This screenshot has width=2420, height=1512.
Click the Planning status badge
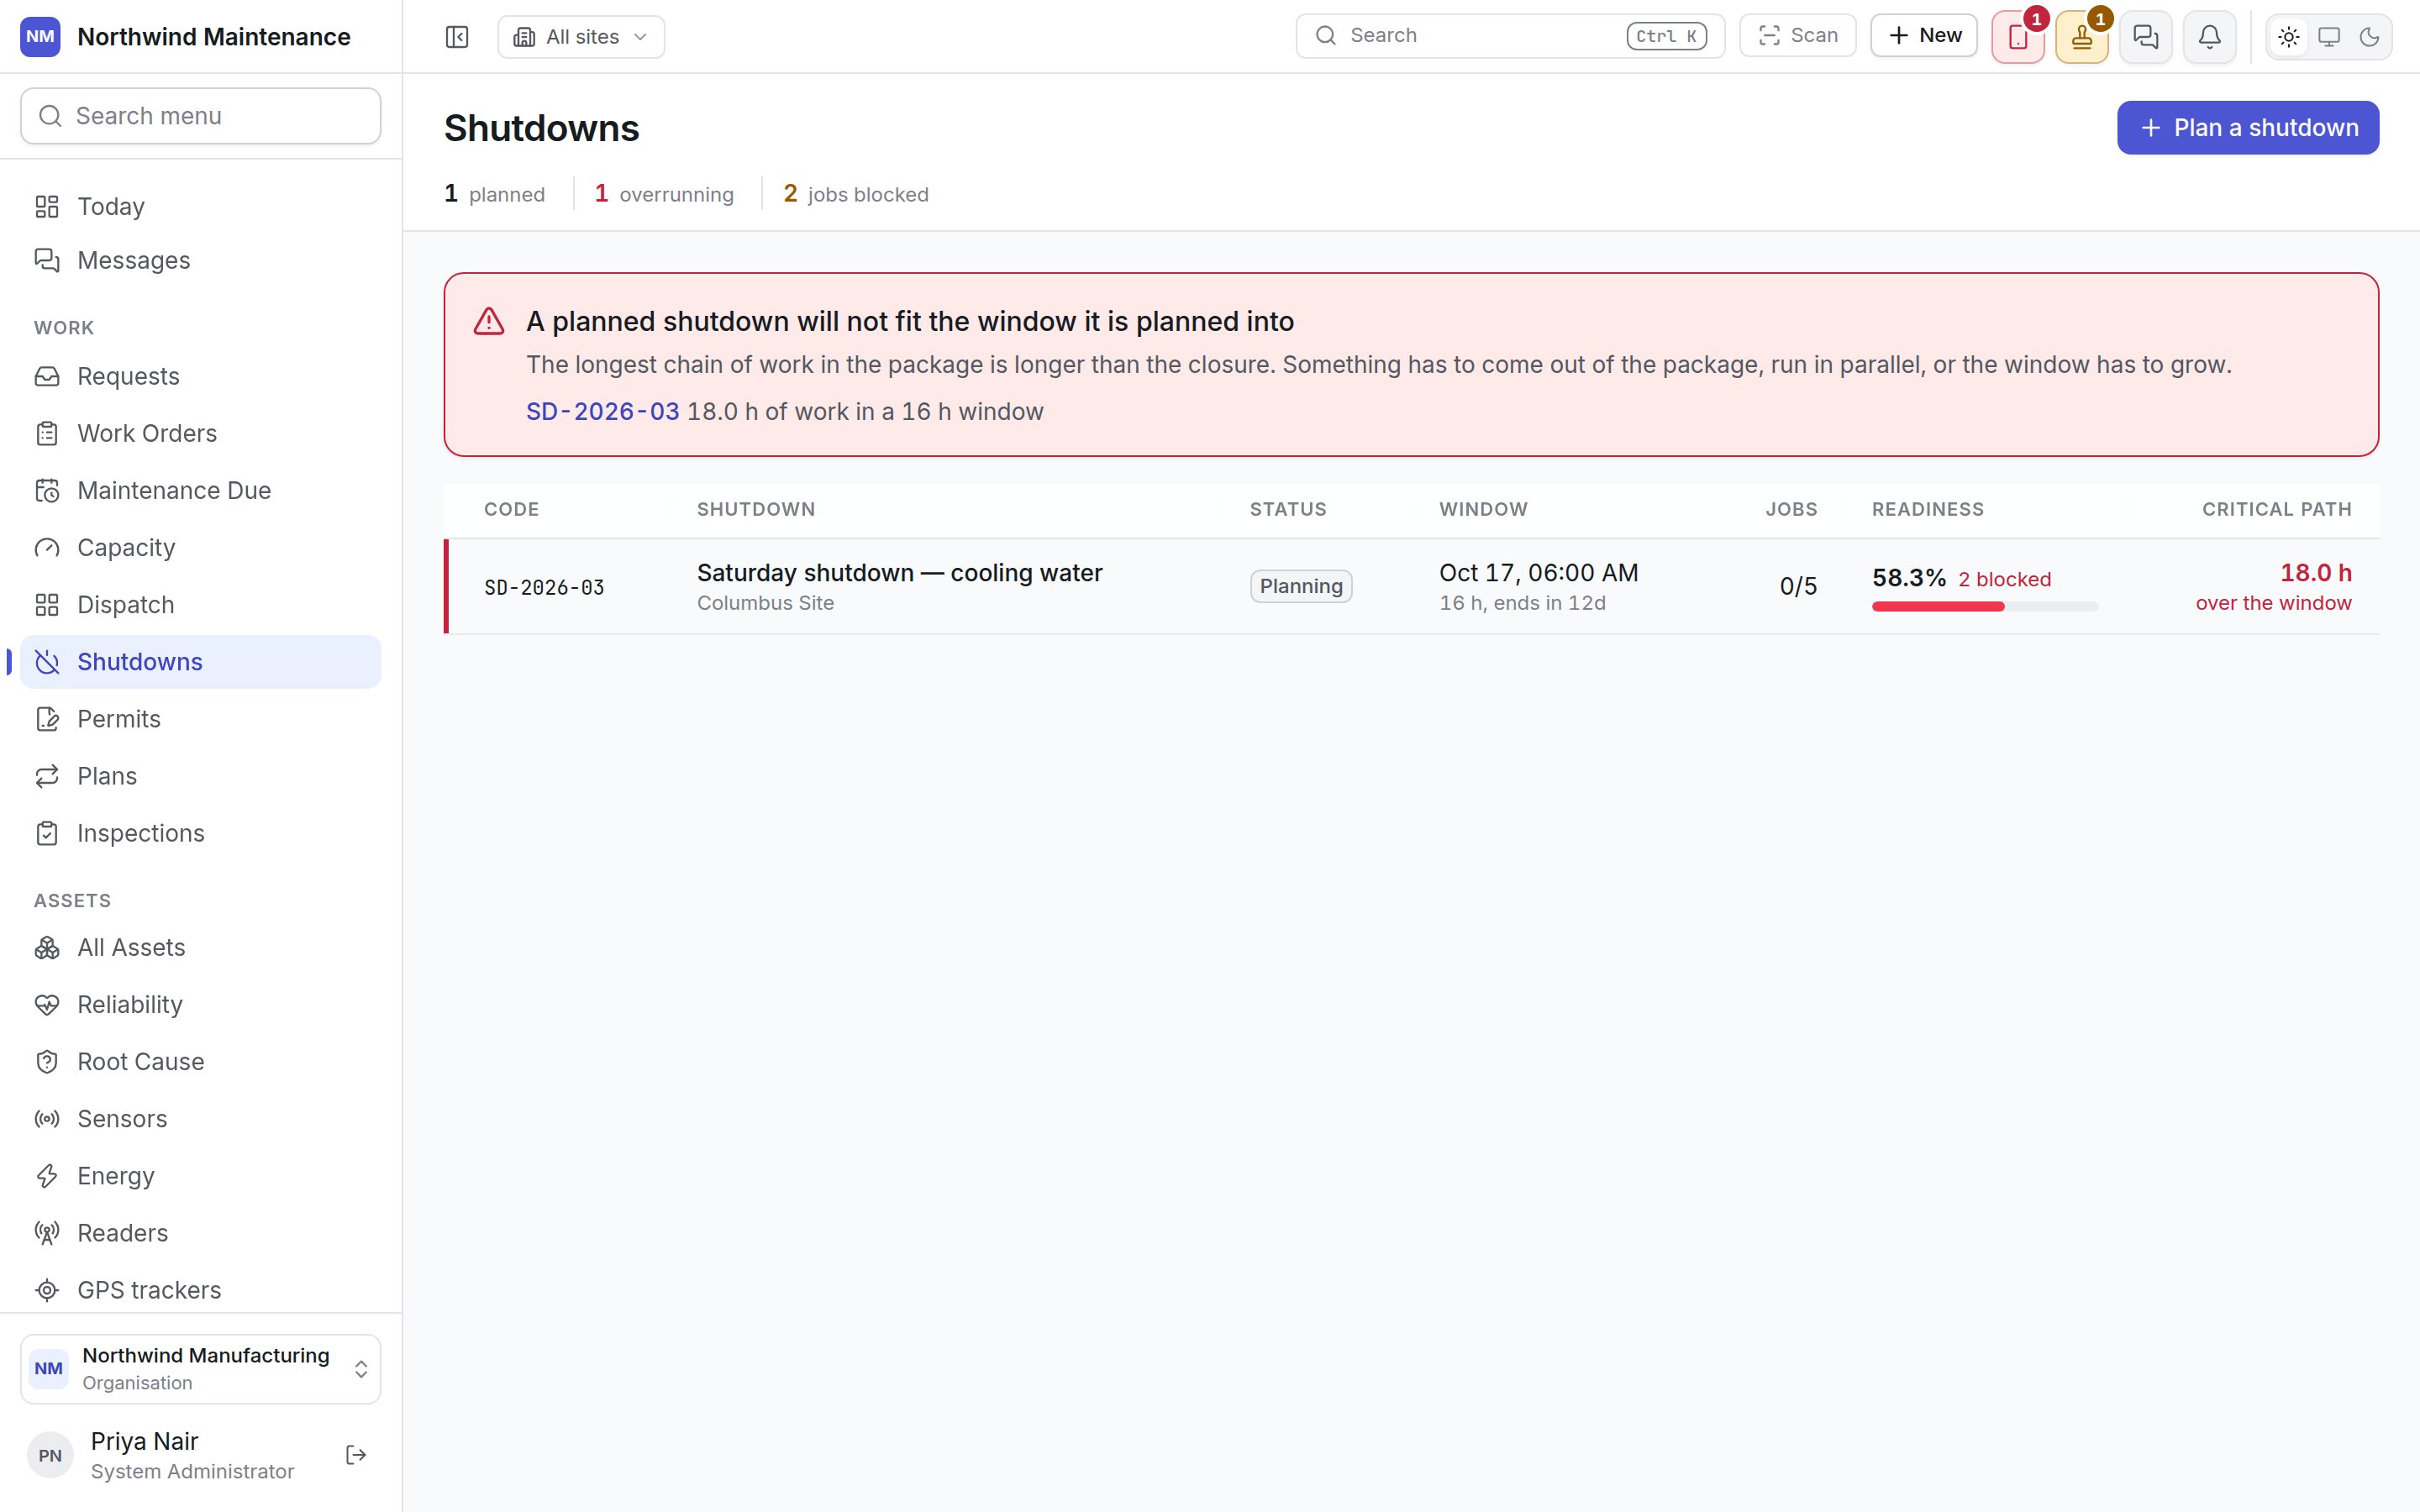point(1301,586)
